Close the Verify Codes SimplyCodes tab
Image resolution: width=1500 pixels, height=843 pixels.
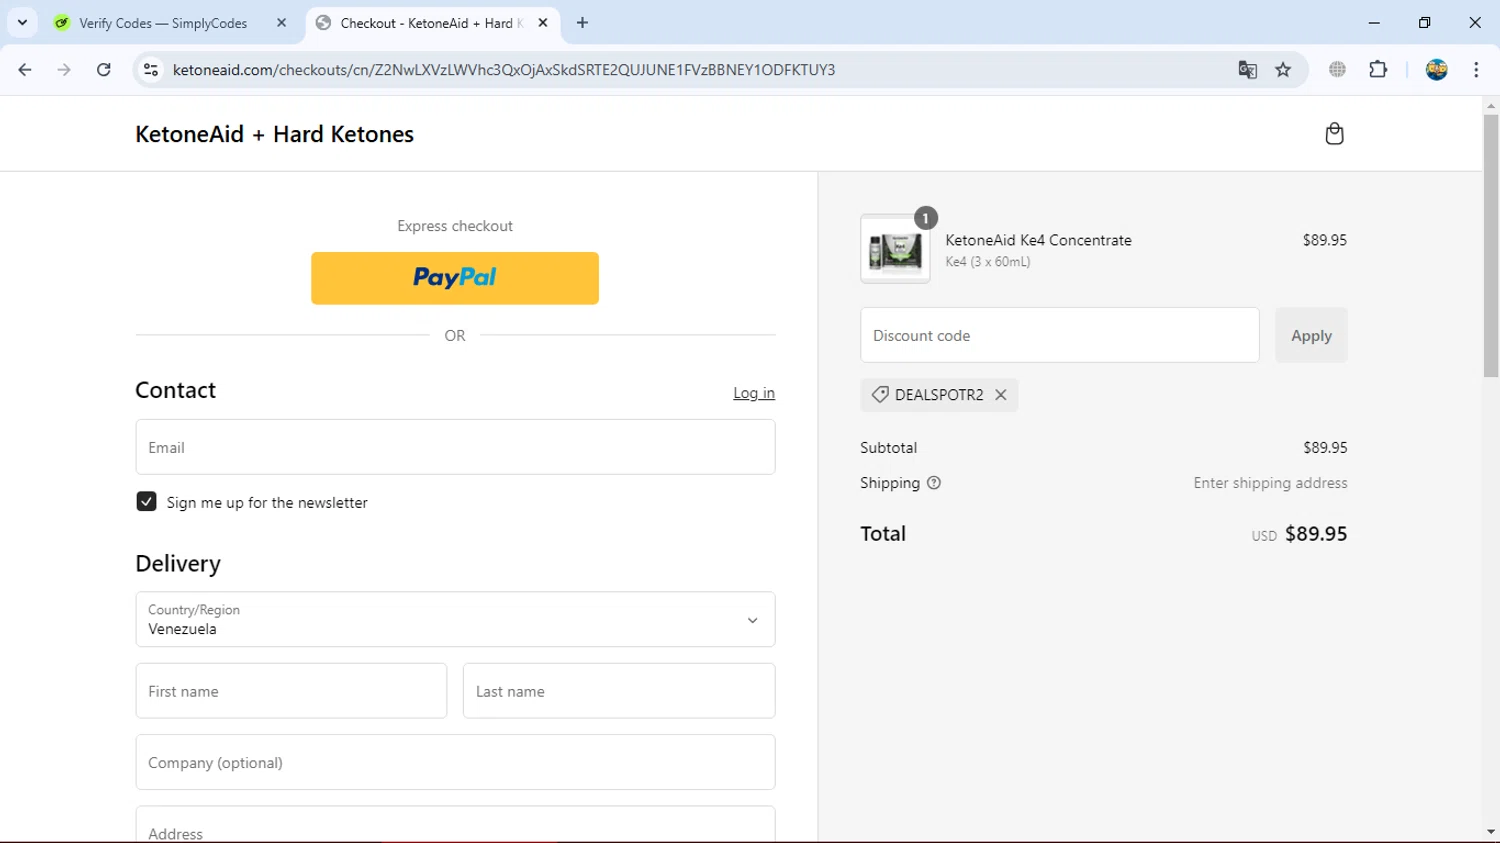(x=281, y=23)
